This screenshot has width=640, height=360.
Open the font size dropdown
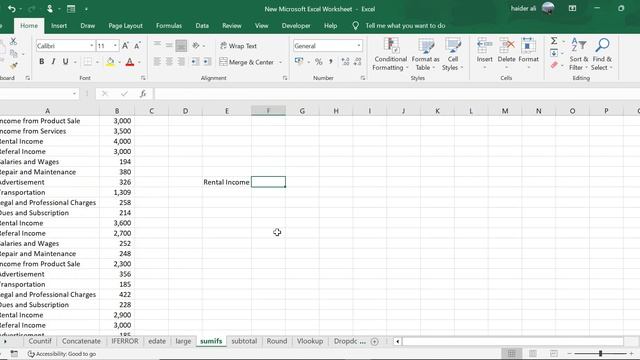coord(115,46)
